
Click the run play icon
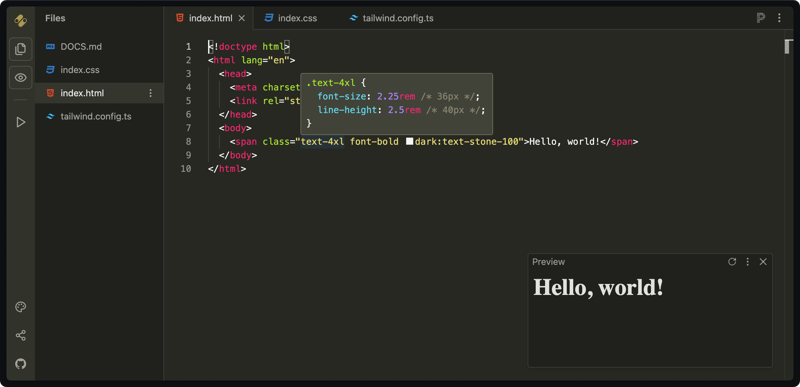[20, 122]
